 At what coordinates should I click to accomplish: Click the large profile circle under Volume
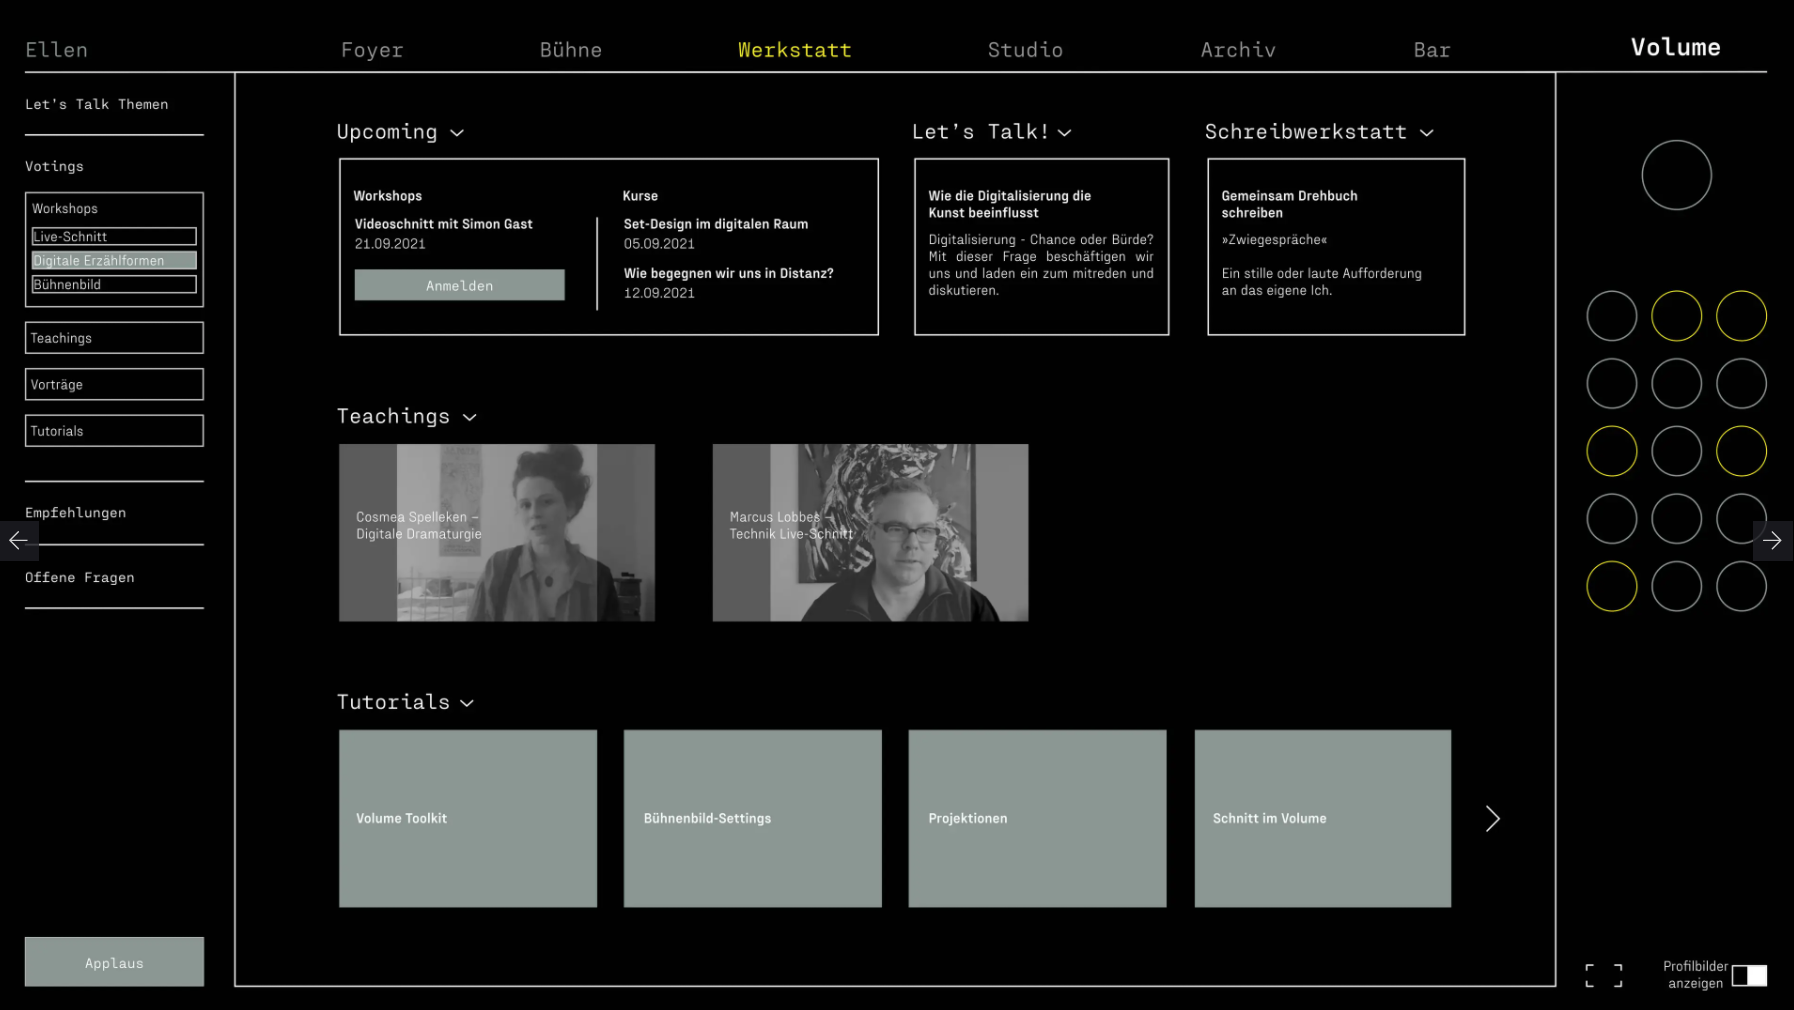click(x=1676, y=175)
